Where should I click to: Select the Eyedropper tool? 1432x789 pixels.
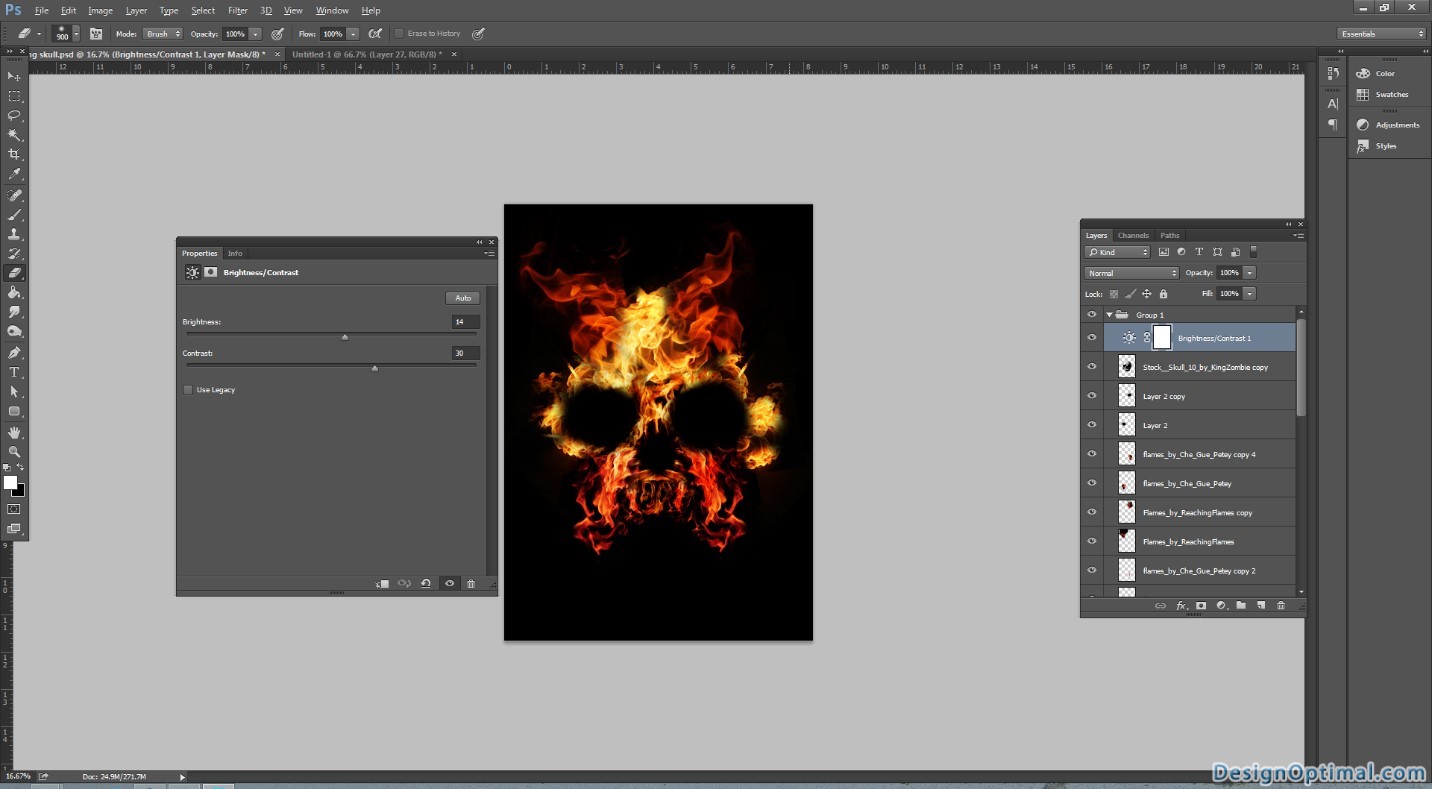point(14,174)
